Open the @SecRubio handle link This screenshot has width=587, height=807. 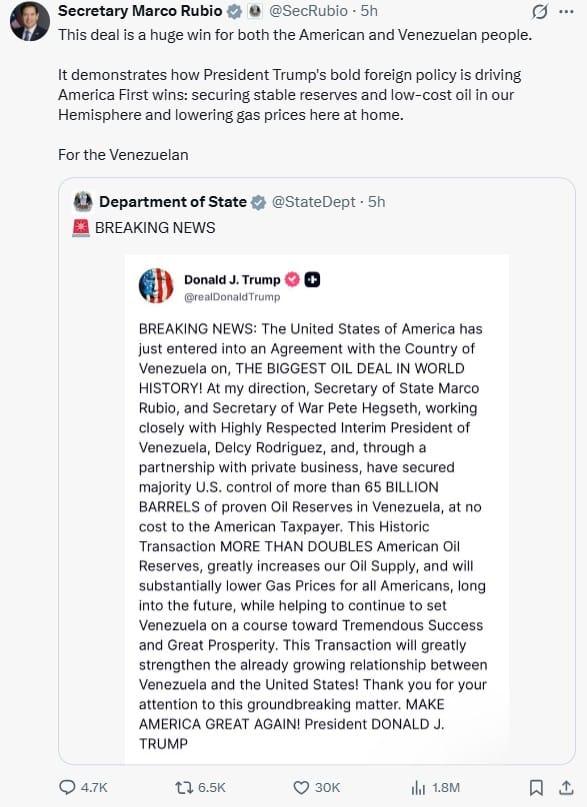pos(309,11)
